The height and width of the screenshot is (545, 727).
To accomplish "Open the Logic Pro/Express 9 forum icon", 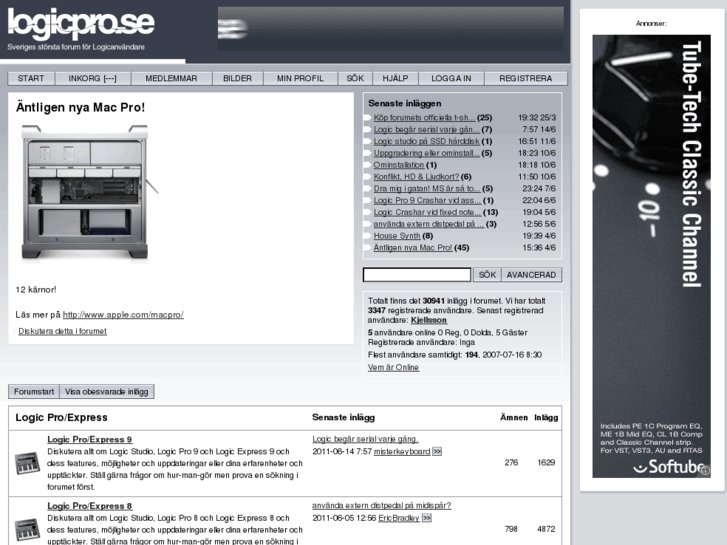I will pyautogui.click(x=27, y=463).
